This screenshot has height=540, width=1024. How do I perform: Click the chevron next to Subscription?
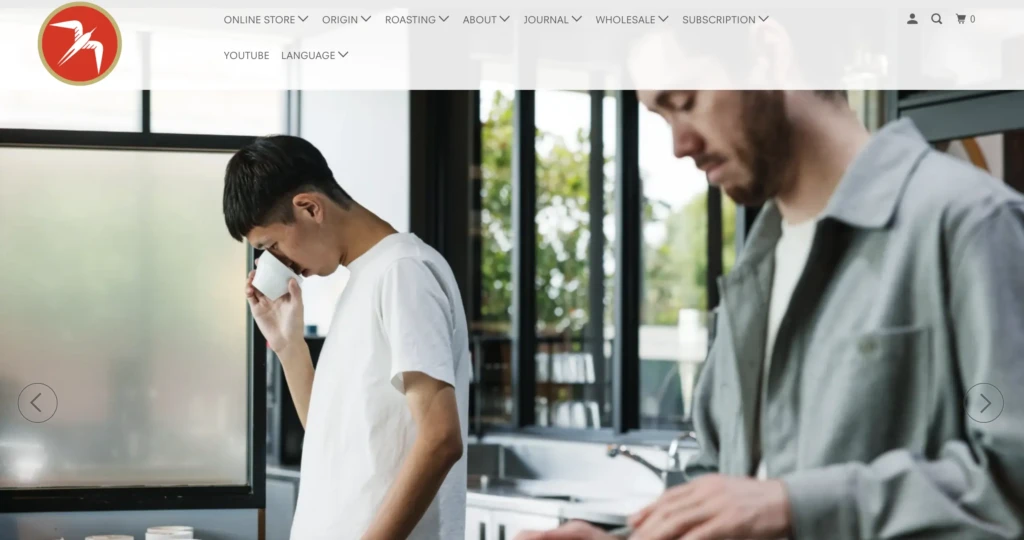click(x=763, y=19)
